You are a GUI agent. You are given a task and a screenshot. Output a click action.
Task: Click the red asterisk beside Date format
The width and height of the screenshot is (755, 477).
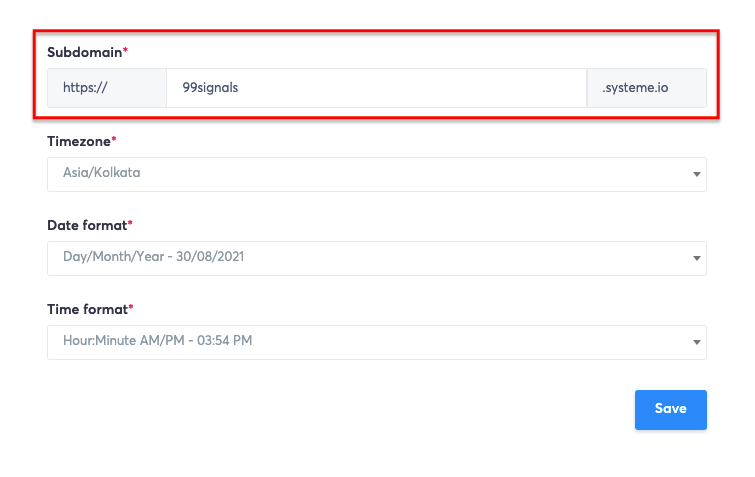(x=130, y=225)
